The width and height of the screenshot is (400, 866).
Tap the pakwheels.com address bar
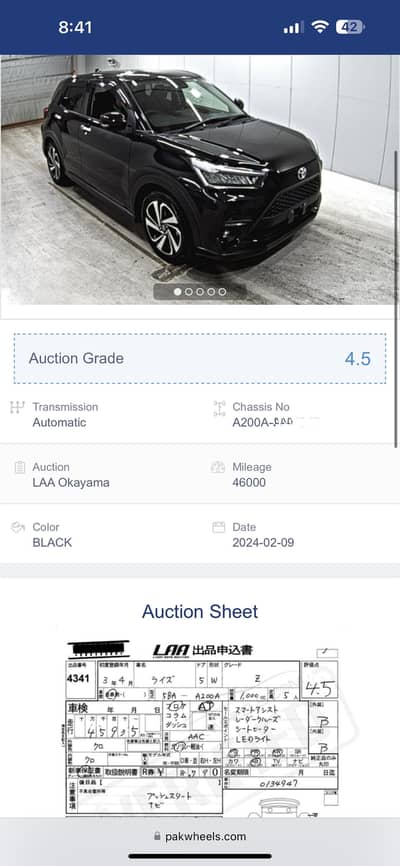200,836
